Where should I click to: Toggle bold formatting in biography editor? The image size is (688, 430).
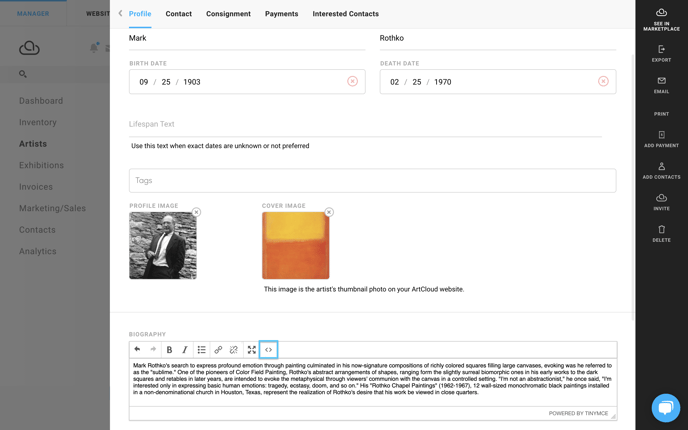pos(169,350)
